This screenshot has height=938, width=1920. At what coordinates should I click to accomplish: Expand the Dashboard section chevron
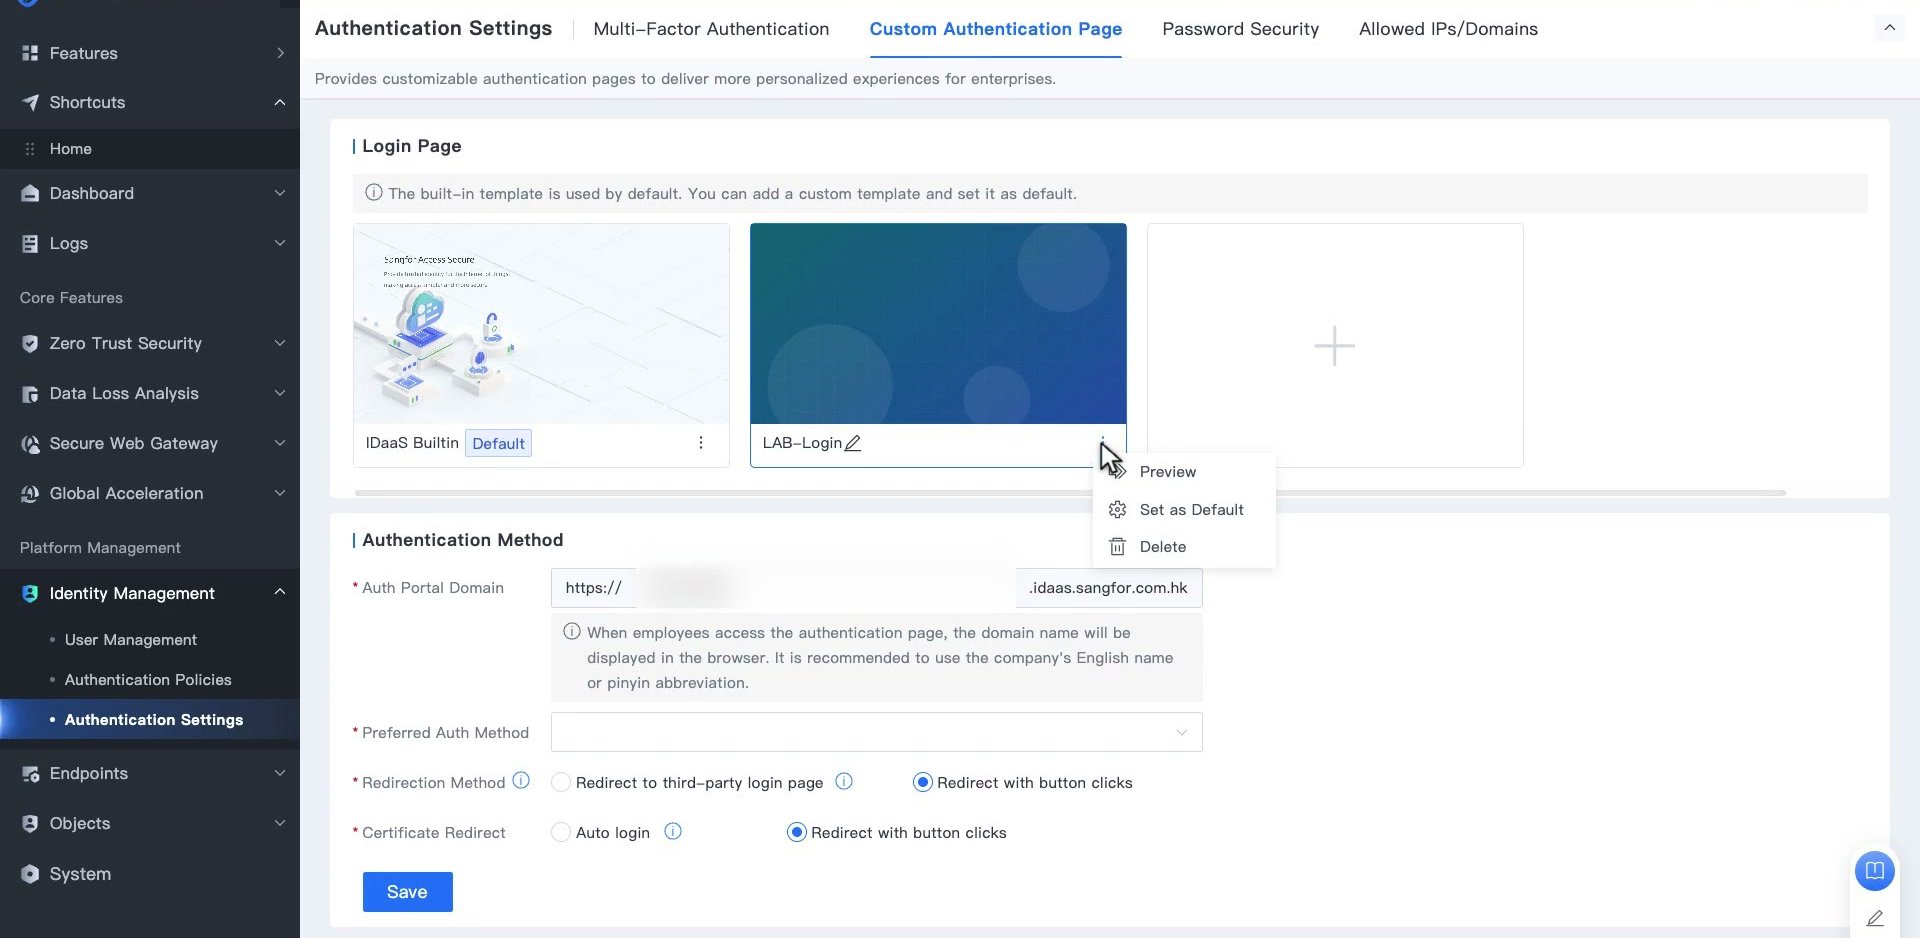click(280, 193)
